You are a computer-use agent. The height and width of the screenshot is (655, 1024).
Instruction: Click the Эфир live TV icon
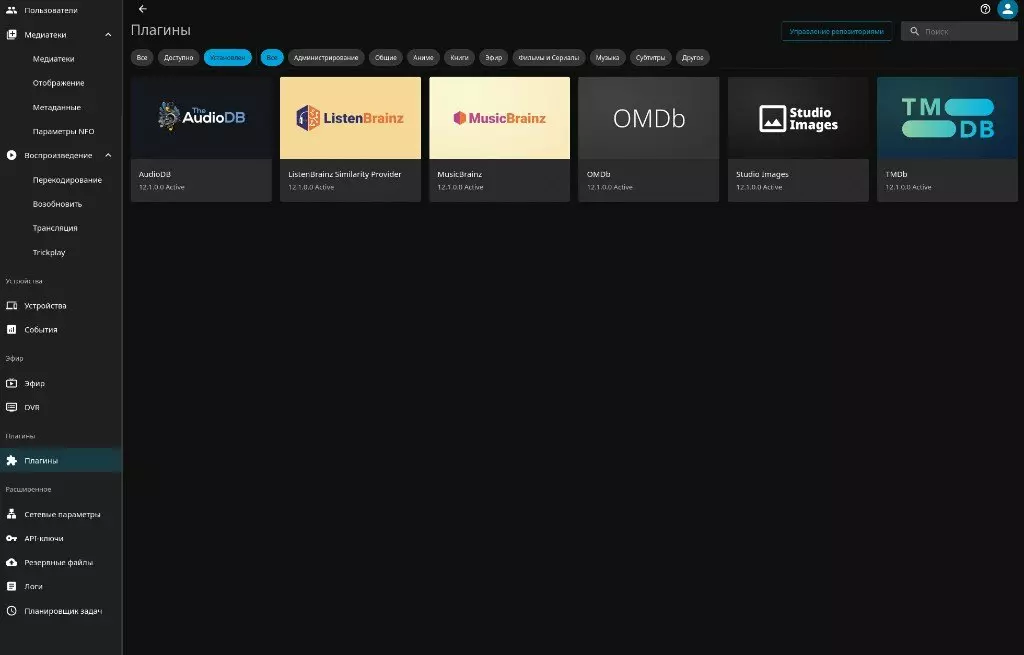tap(11, 383)
